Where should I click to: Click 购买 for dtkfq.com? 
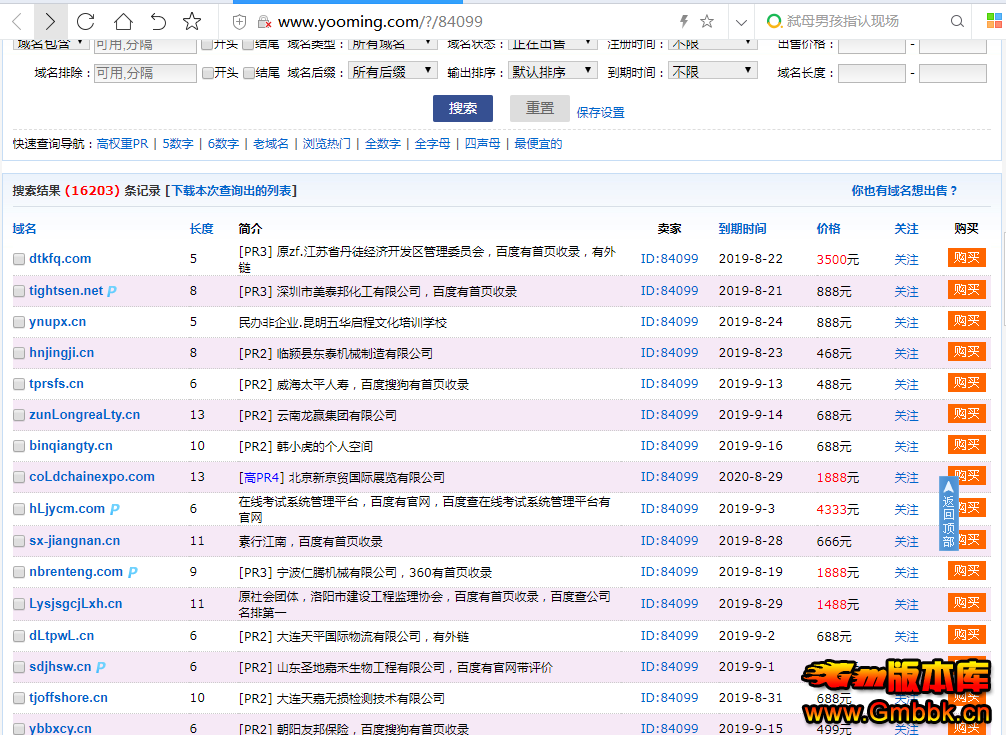966,258
